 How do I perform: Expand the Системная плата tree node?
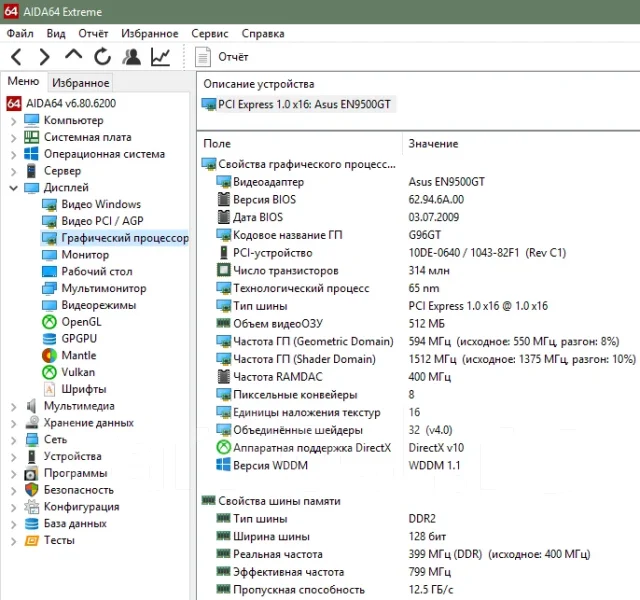[13, 138]
